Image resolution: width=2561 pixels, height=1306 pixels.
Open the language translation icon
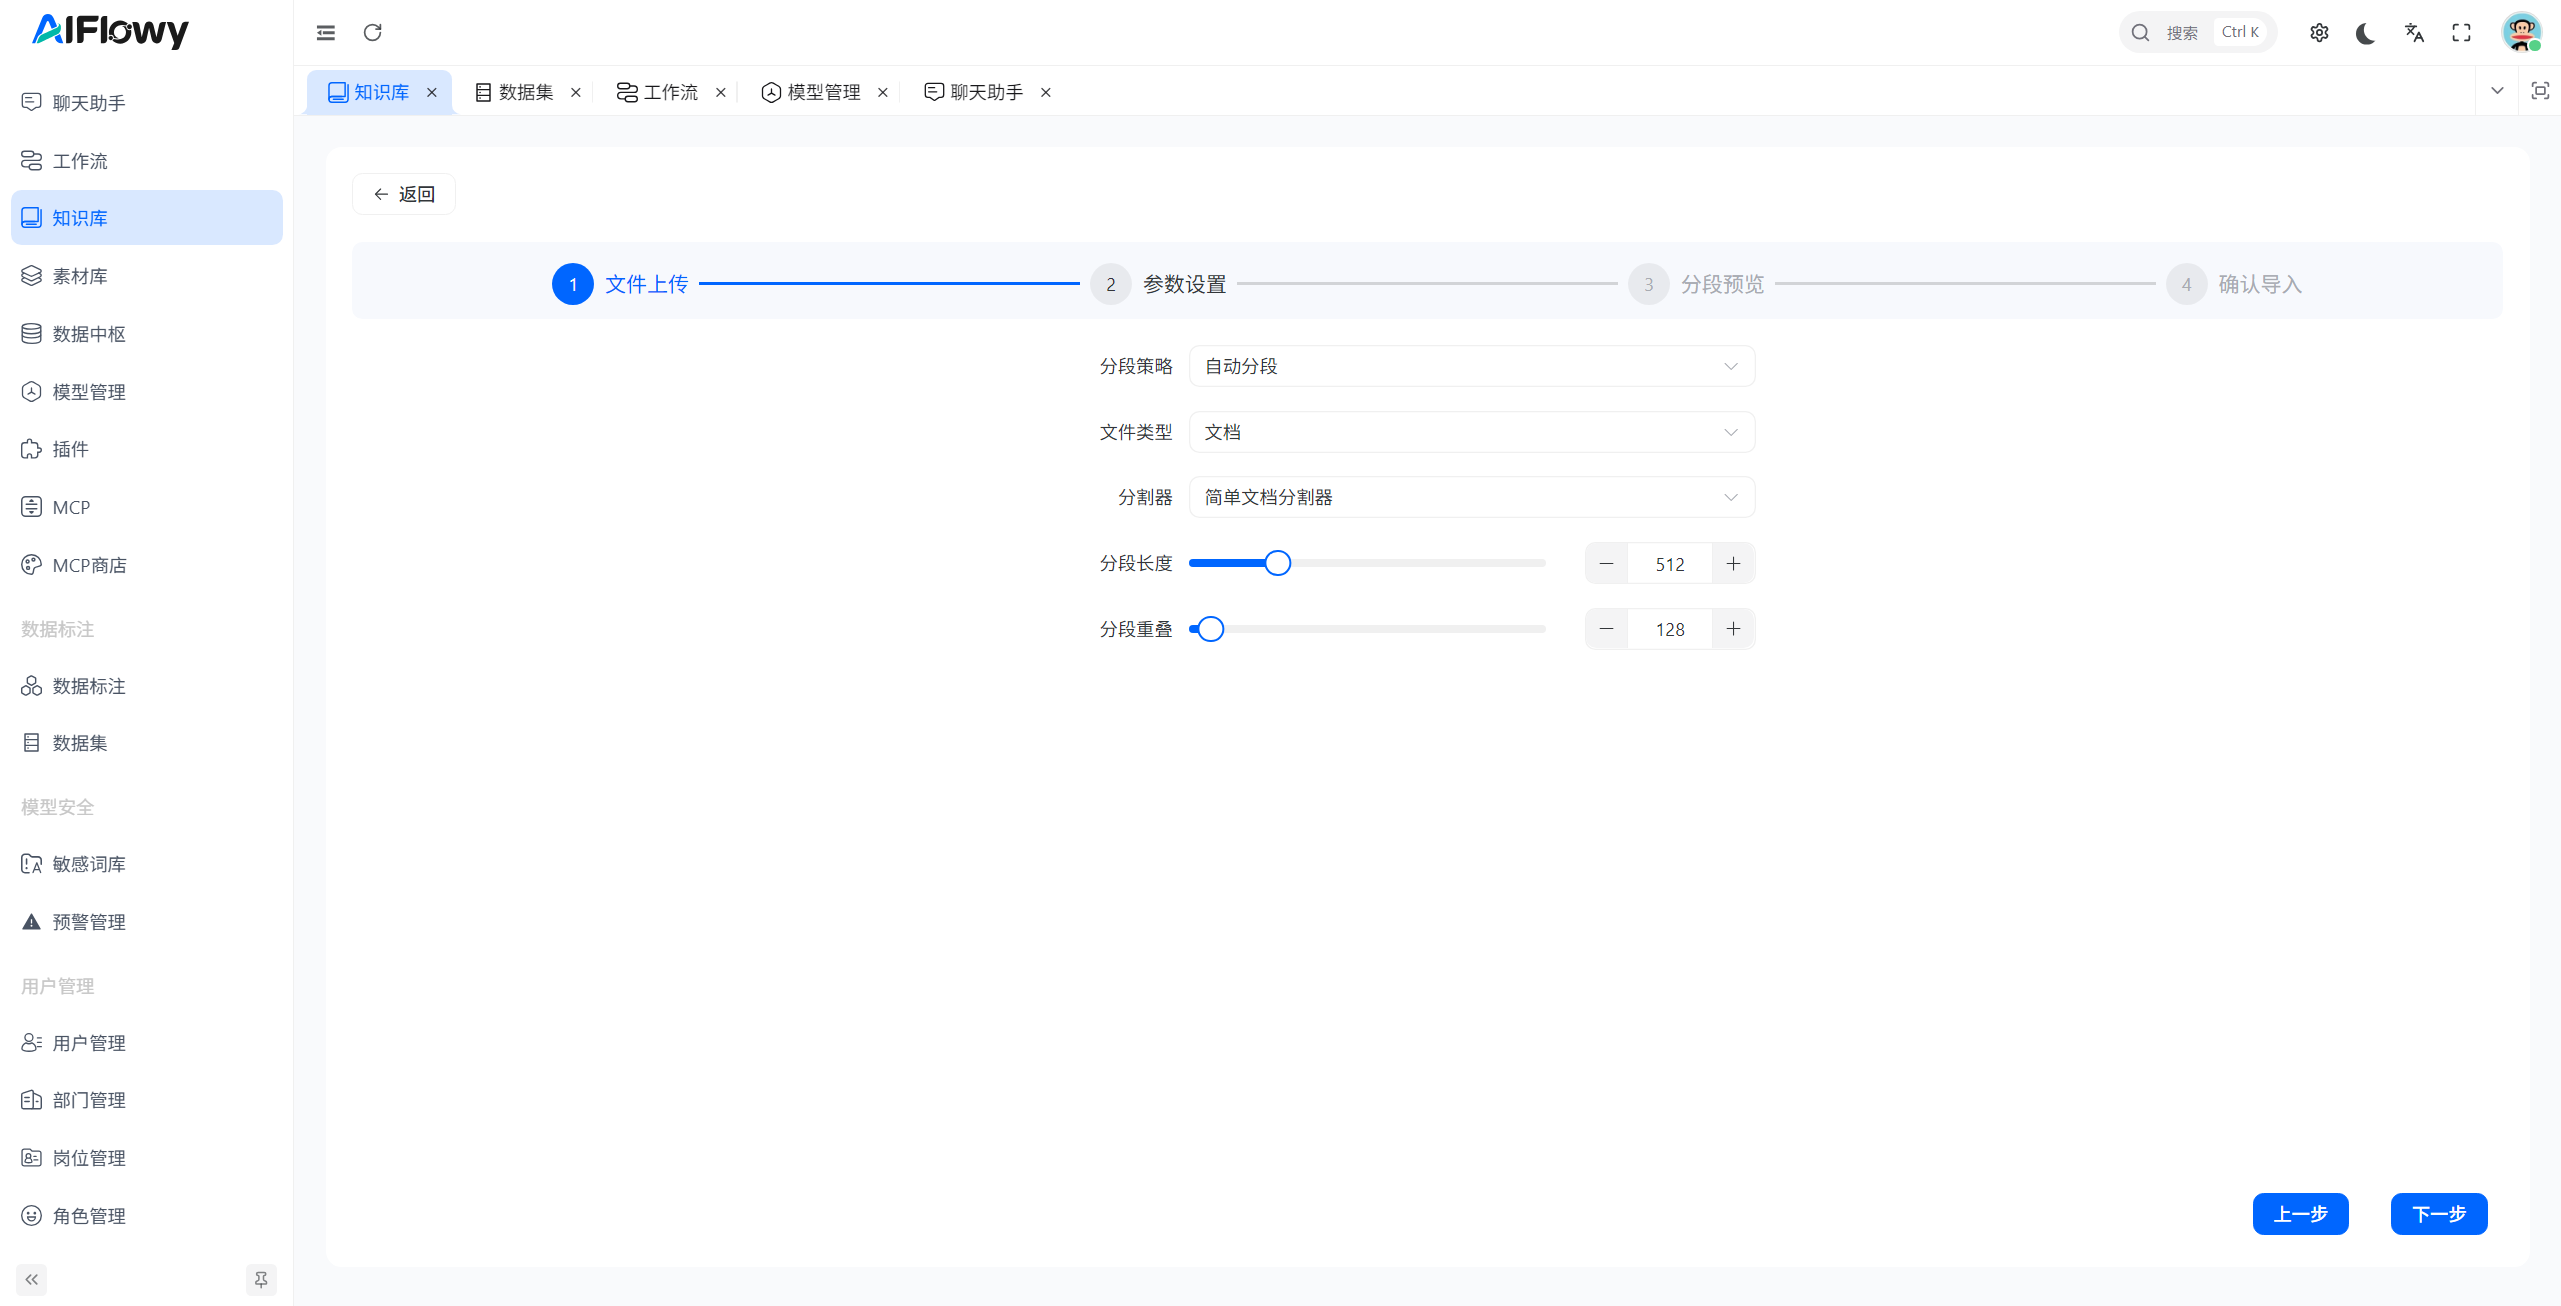2414,33
